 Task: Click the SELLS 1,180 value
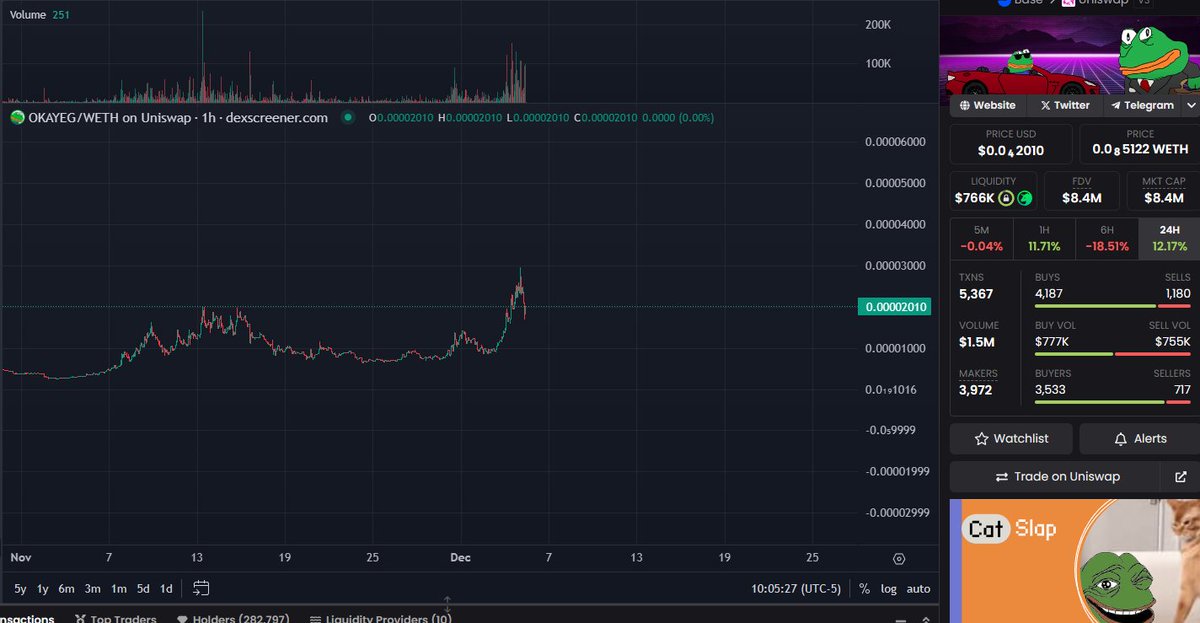1178,293
